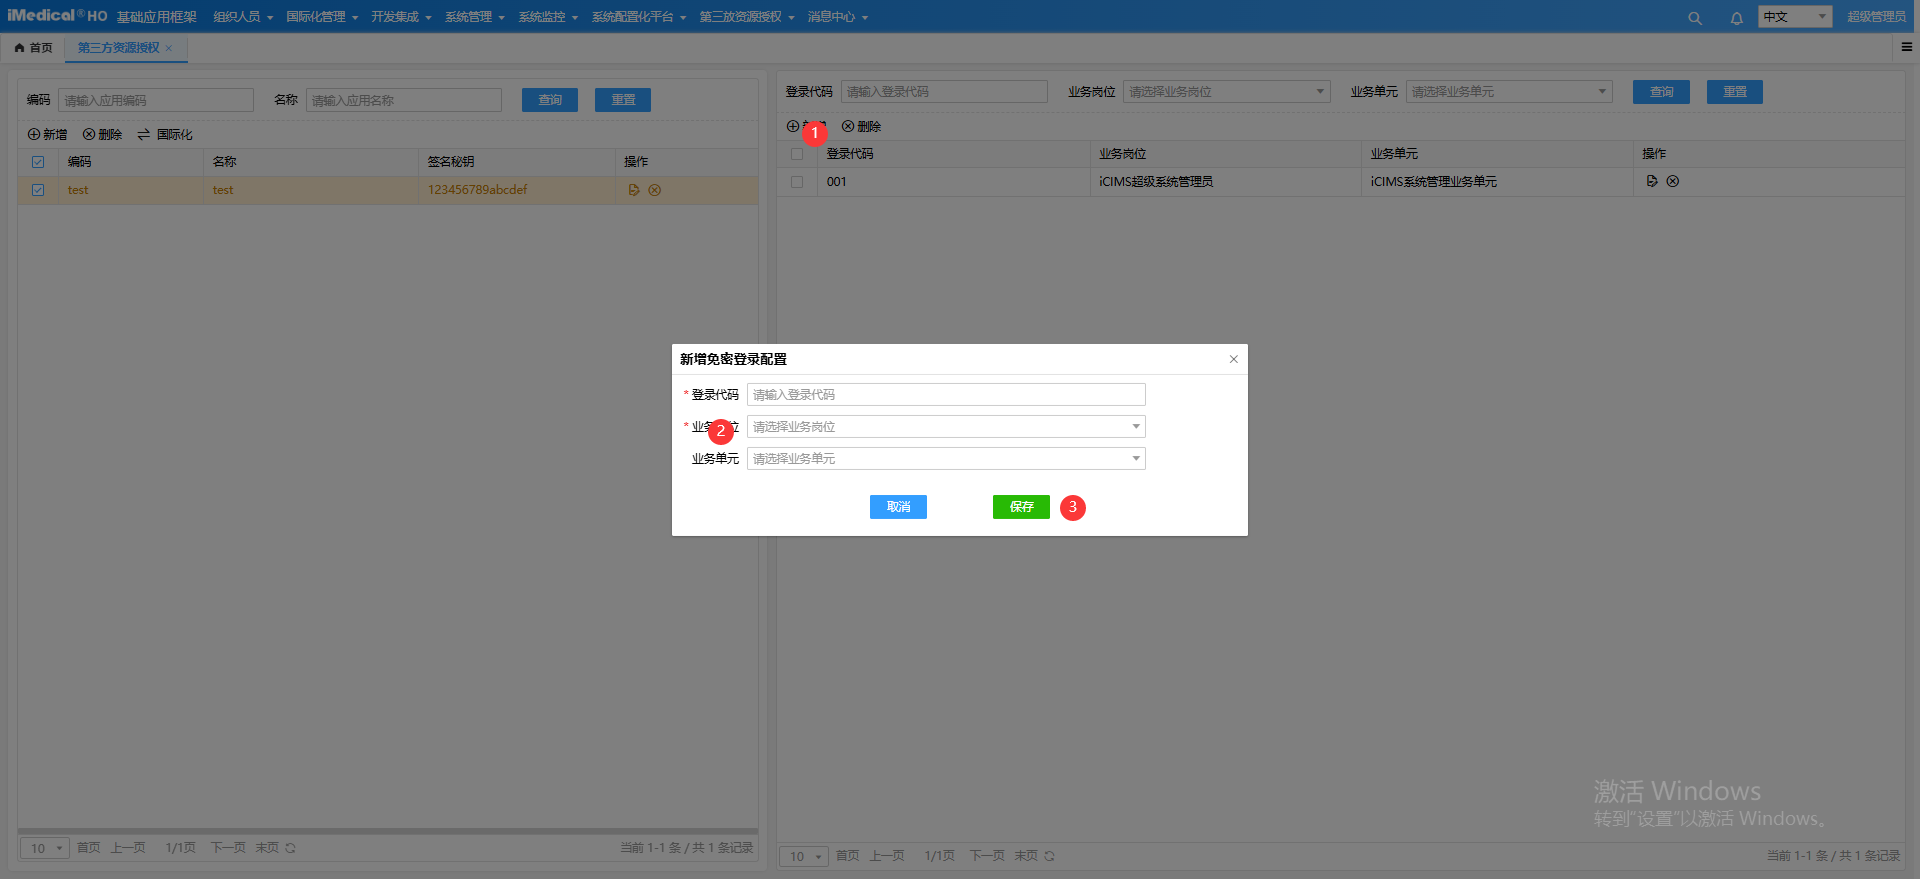1920x879 pixels.
Task: Click the 登录代码 input field in dialog
Action: [945, 395]
